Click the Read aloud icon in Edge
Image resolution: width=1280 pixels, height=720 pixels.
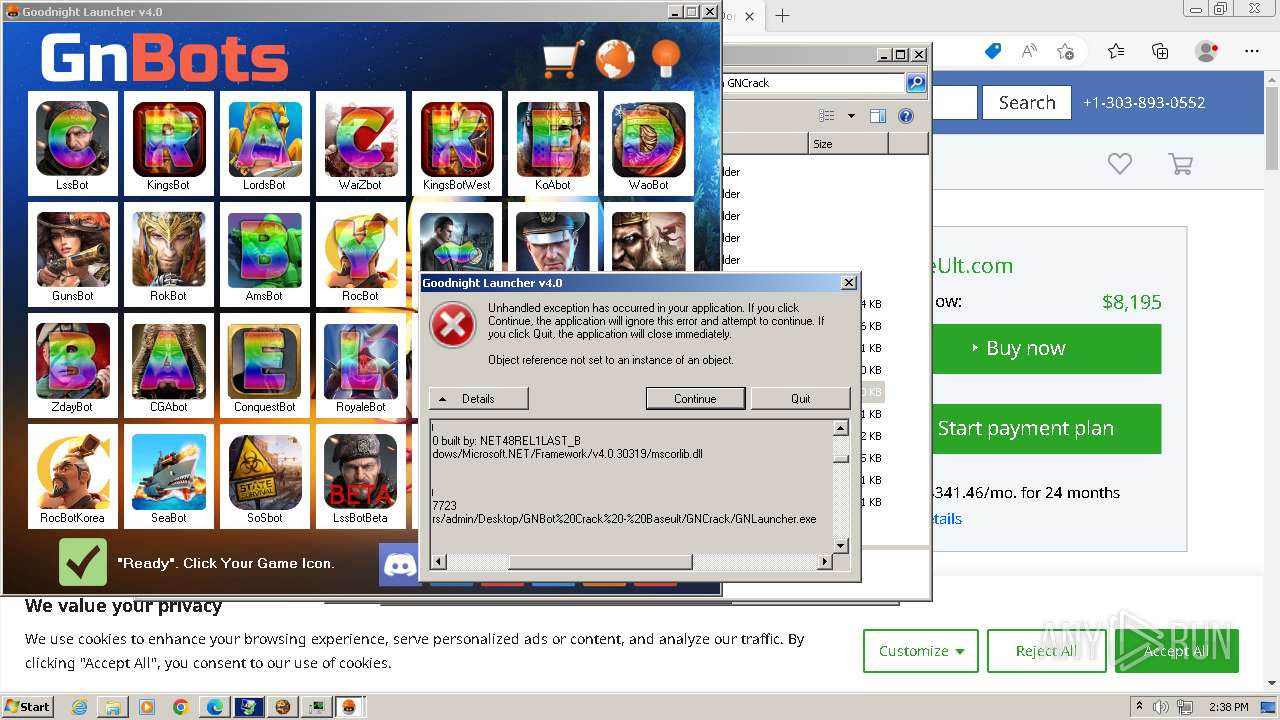click(x=1029, y=51)
